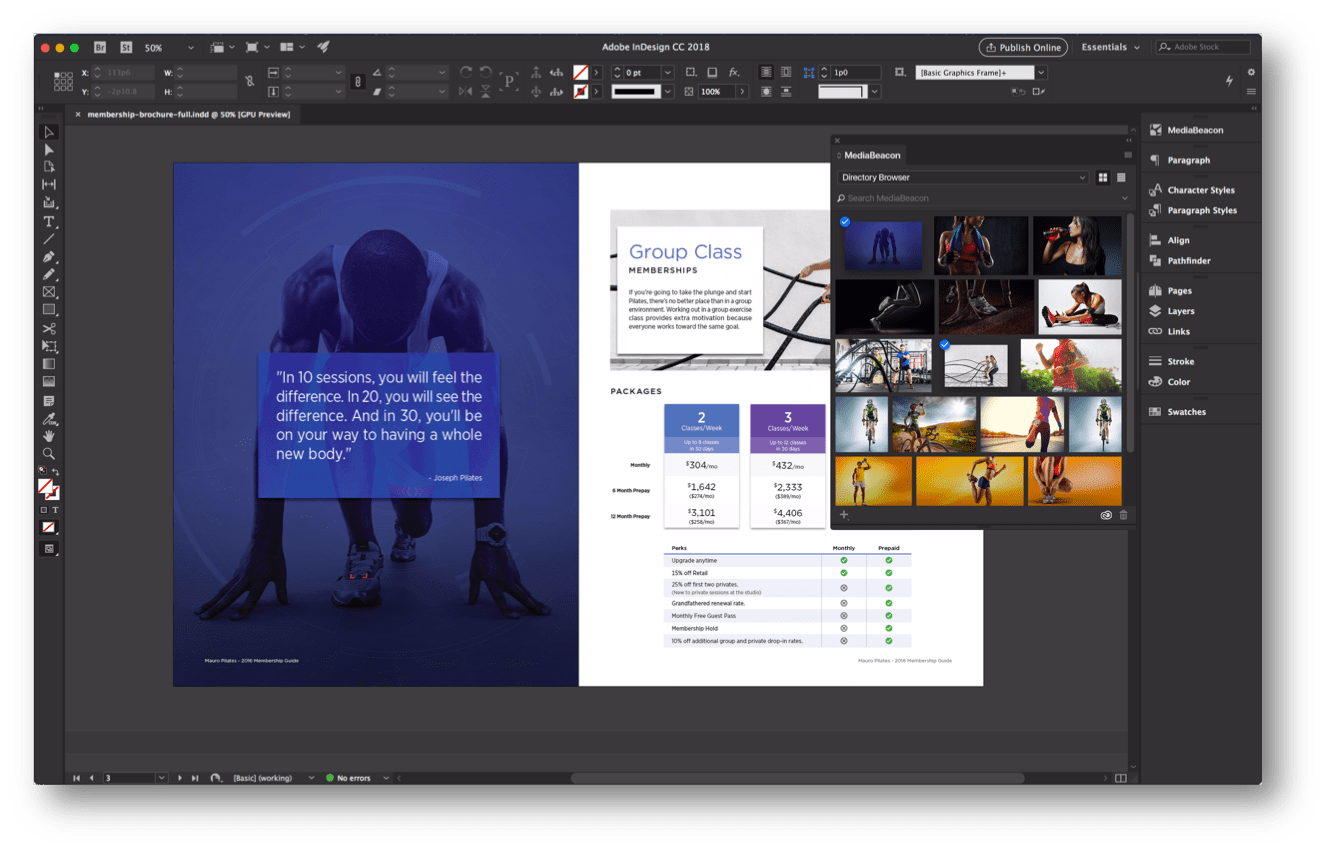Toggle formatting affects text button
The width and height of the screenshot is (1325, 847).
click(x=55, y=510)
